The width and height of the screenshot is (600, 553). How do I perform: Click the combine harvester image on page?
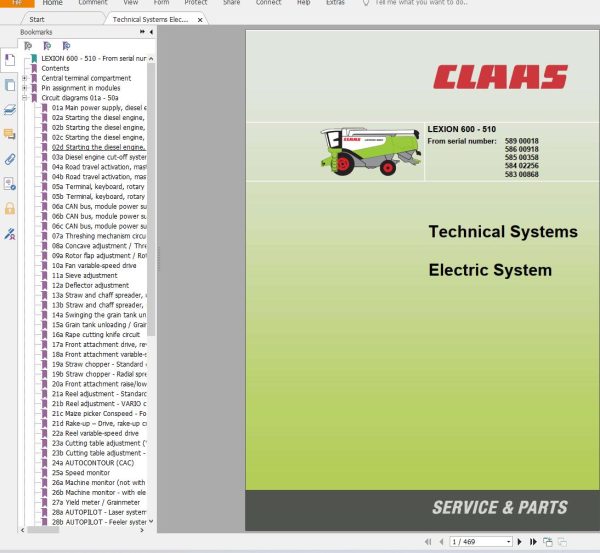[x=370, y=152]
